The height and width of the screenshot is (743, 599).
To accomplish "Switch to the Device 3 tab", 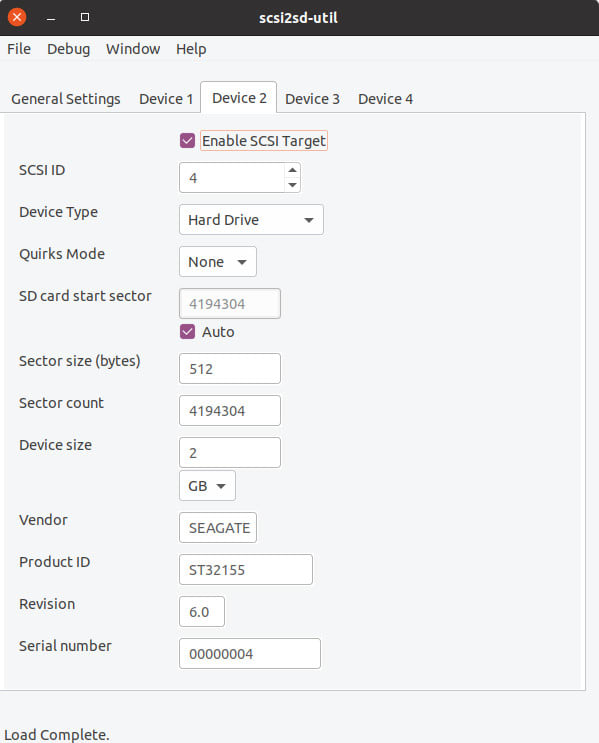I will [x=312, y=99].
